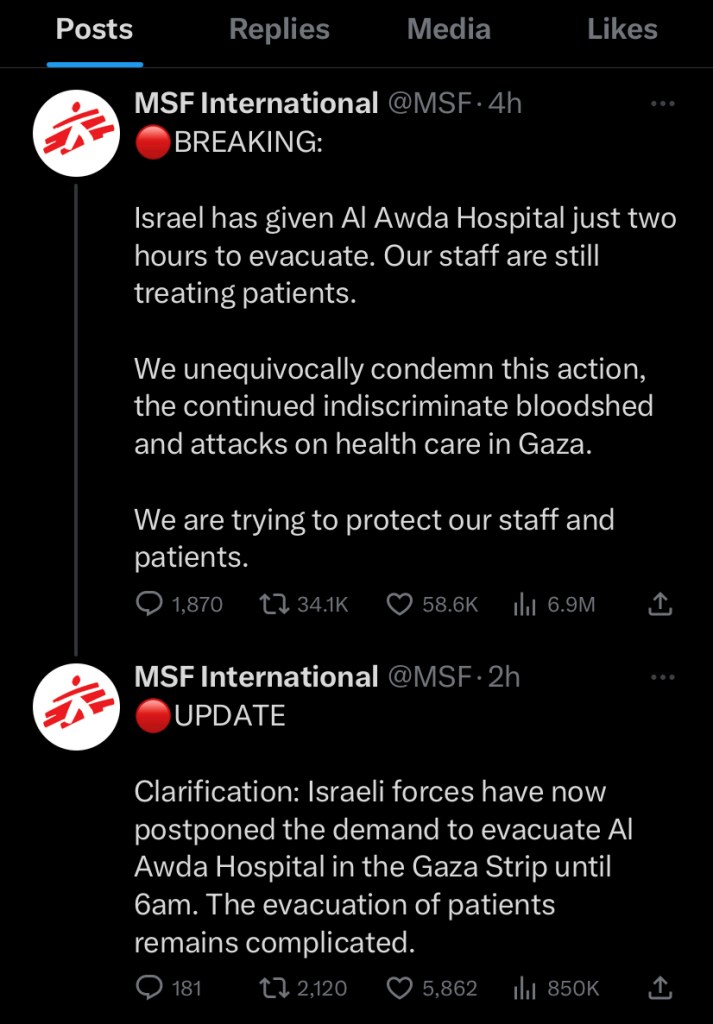The height and width of the screenshot is (1024, 713).
Task: Switch to the Media tab
Action: (448, 30)
